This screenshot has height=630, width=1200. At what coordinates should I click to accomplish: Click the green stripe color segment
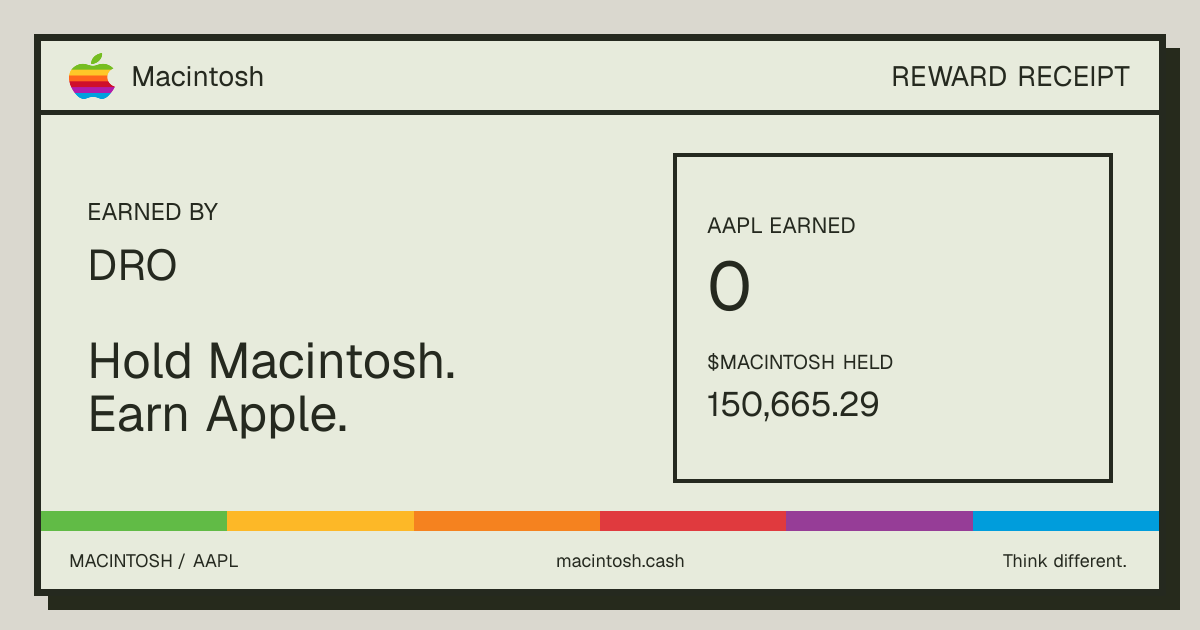coord(134,521)
